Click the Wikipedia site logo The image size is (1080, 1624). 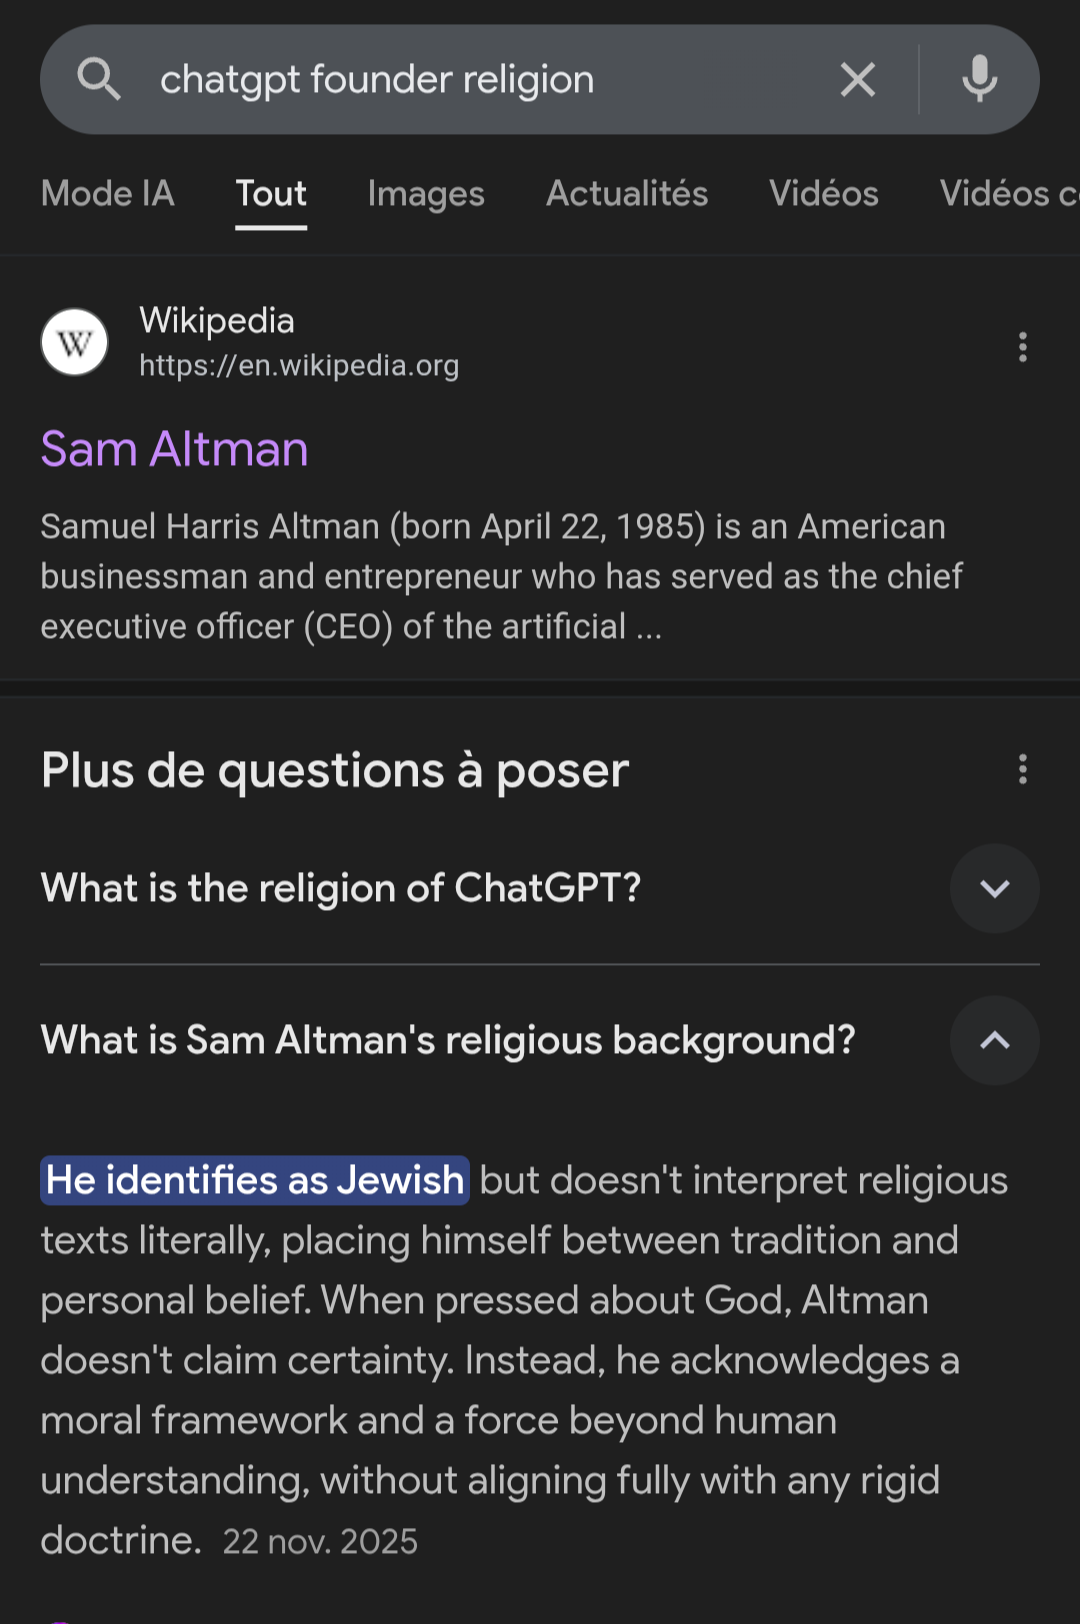point(74,342)
